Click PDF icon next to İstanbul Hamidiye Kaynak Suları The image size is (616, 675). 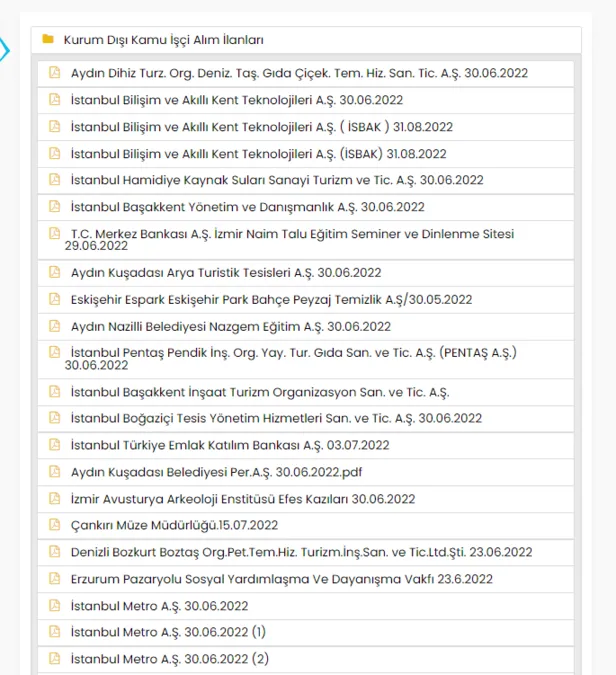tap(55, 180)
